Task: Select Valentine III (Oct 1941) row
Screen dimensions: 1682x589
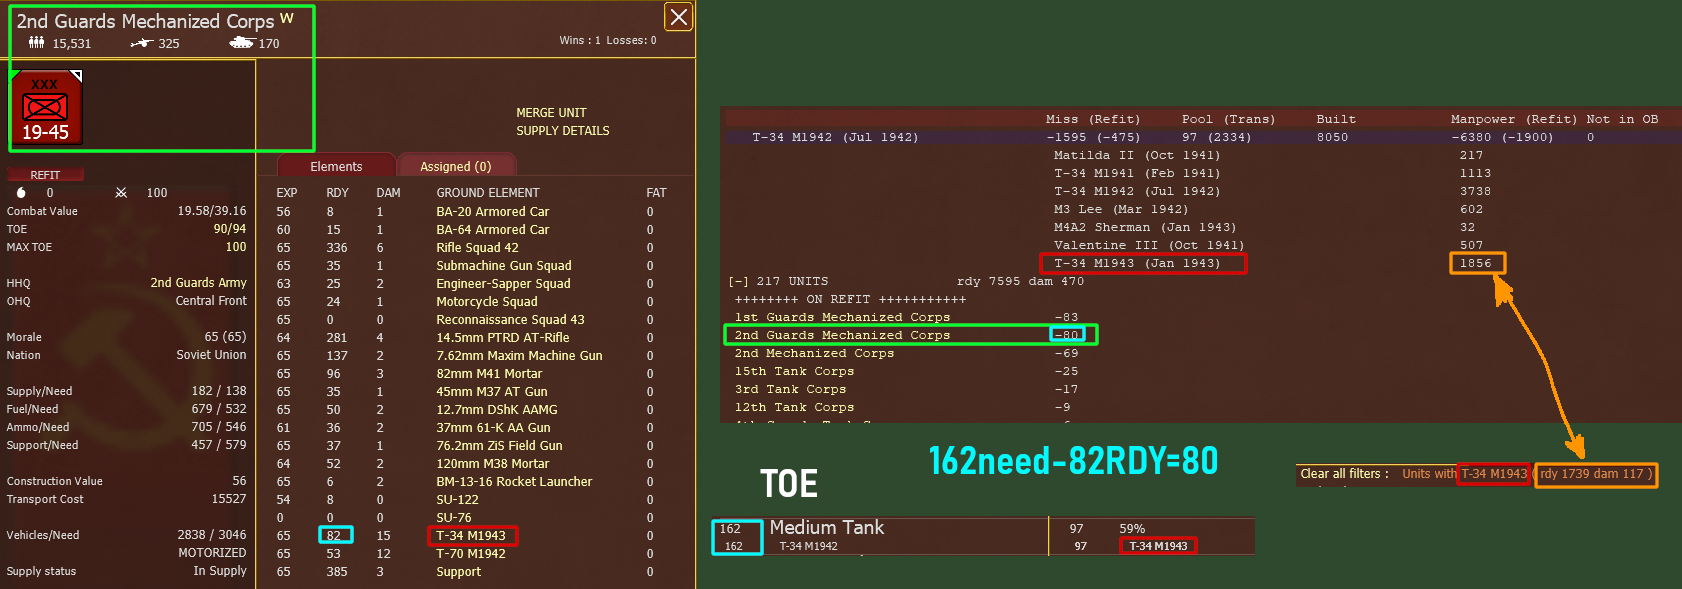Action: [x=1149, y=246]
